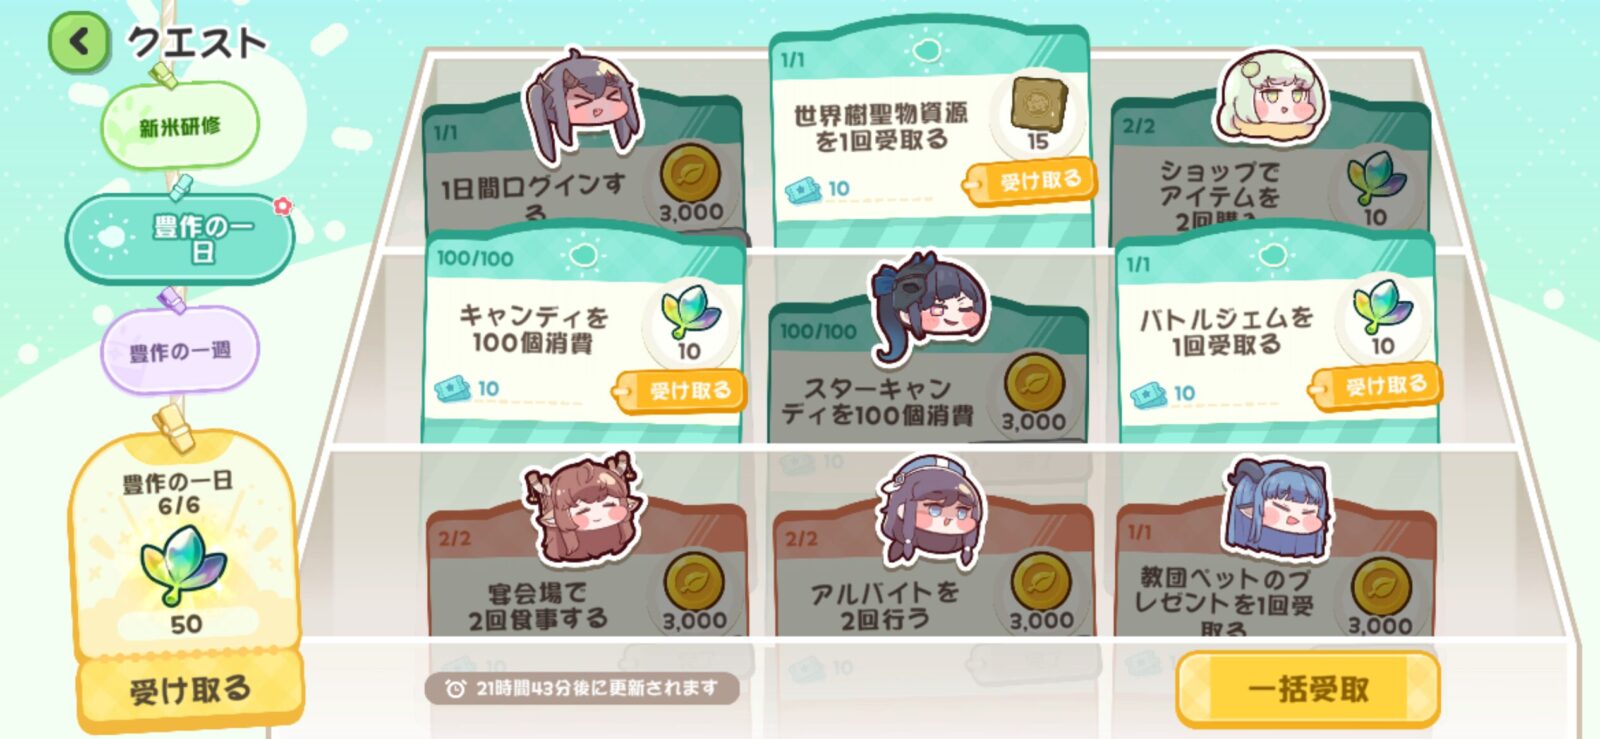Tap the blue-haired horned character sticker
The height and width of the screenshot is (739, 1600).
(x=1277, y=509)
